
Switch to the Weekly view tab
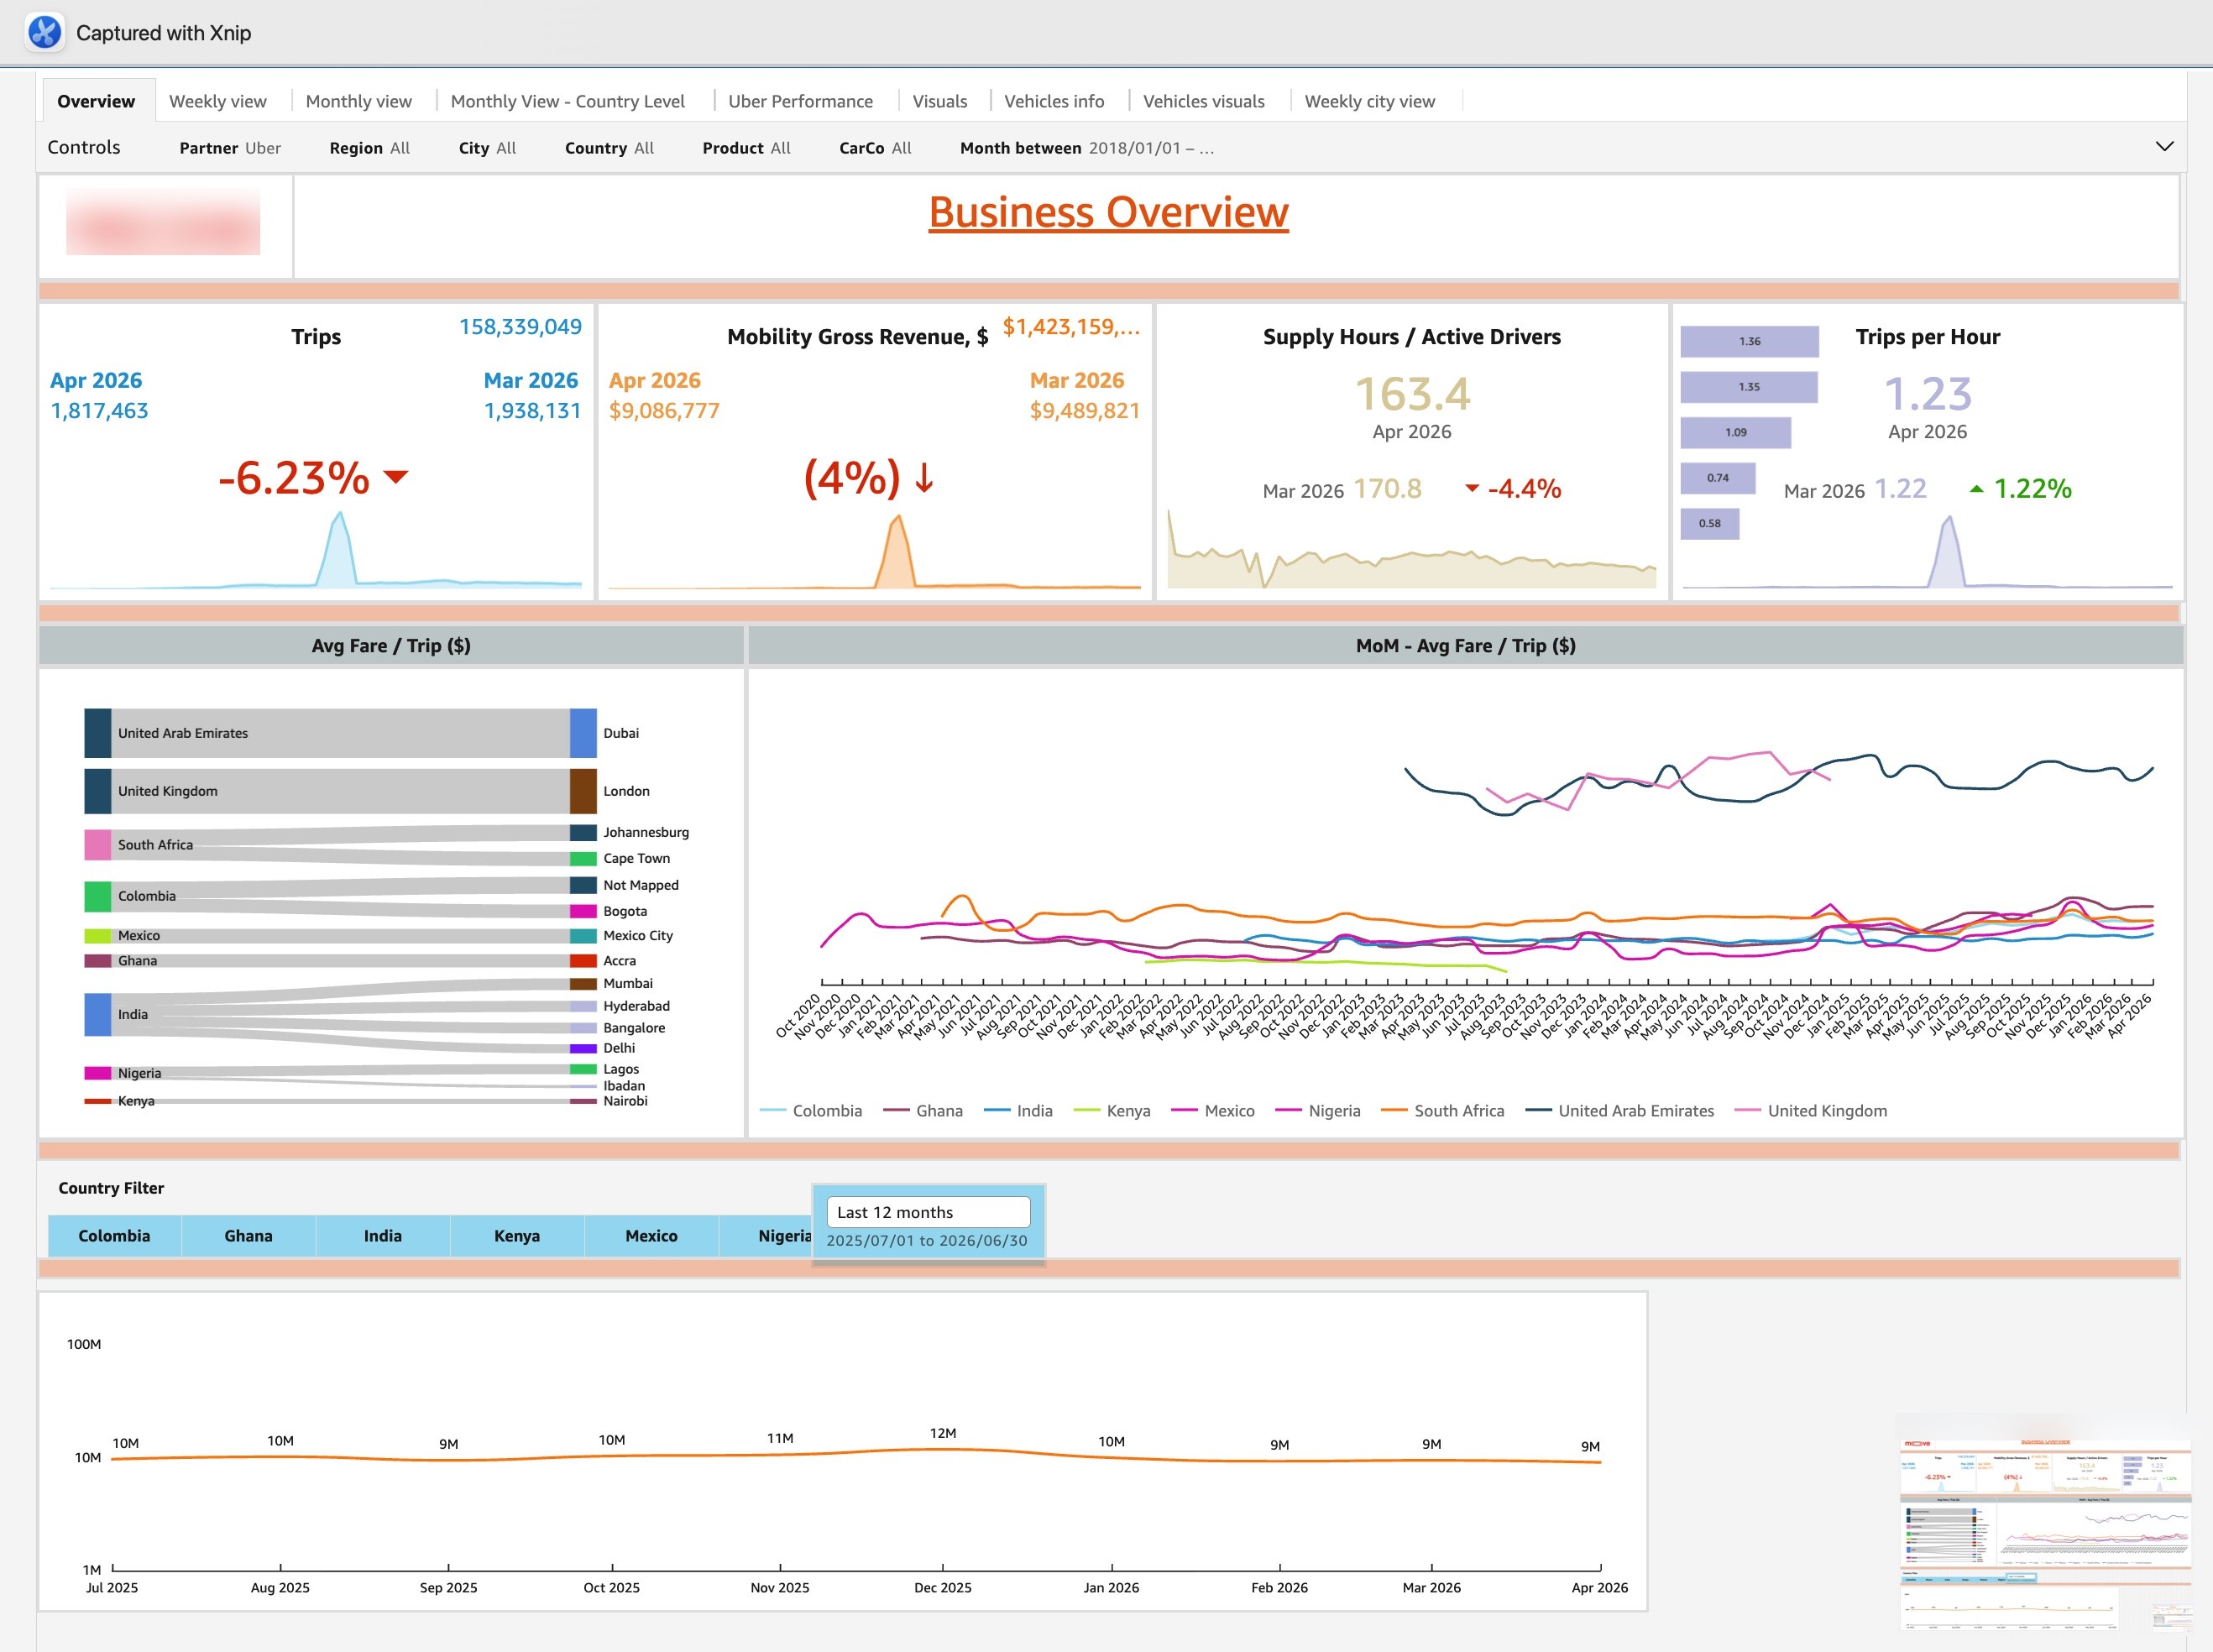click(x=218, y=101)
